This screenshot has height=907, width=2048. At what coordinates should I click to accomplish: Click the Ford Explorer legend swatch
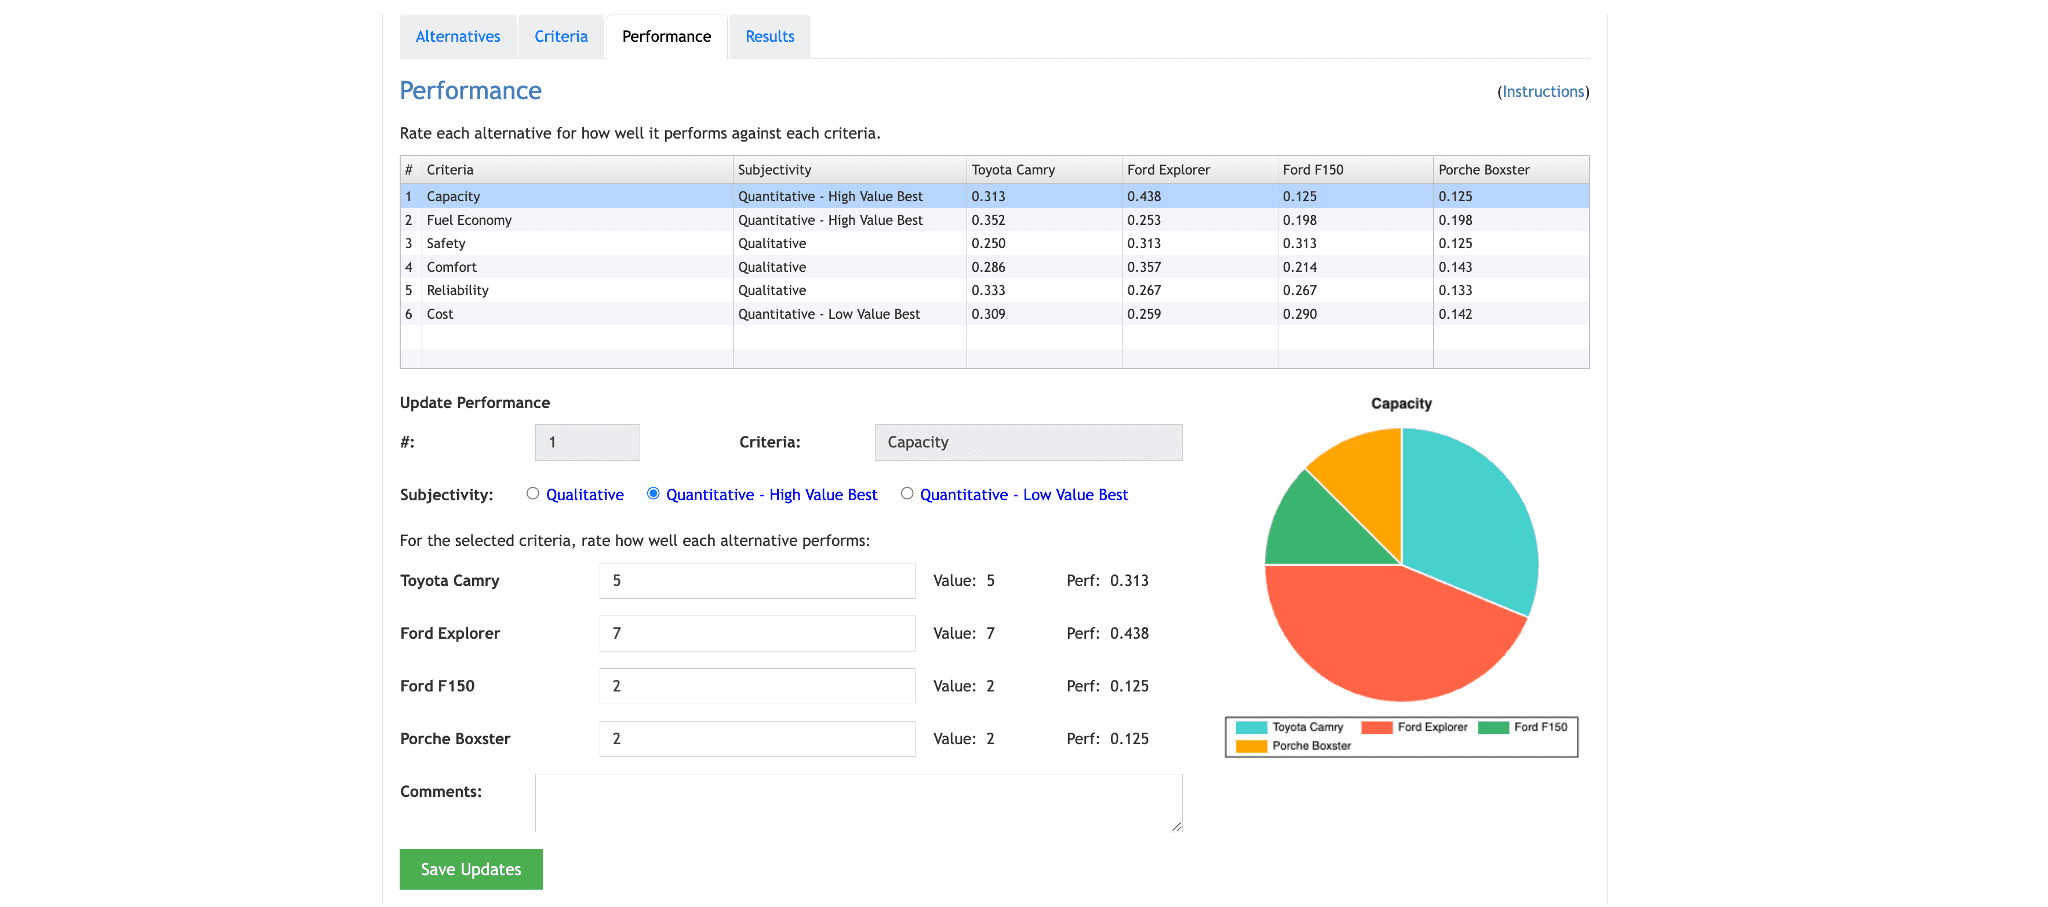(x=1377, y=728)
